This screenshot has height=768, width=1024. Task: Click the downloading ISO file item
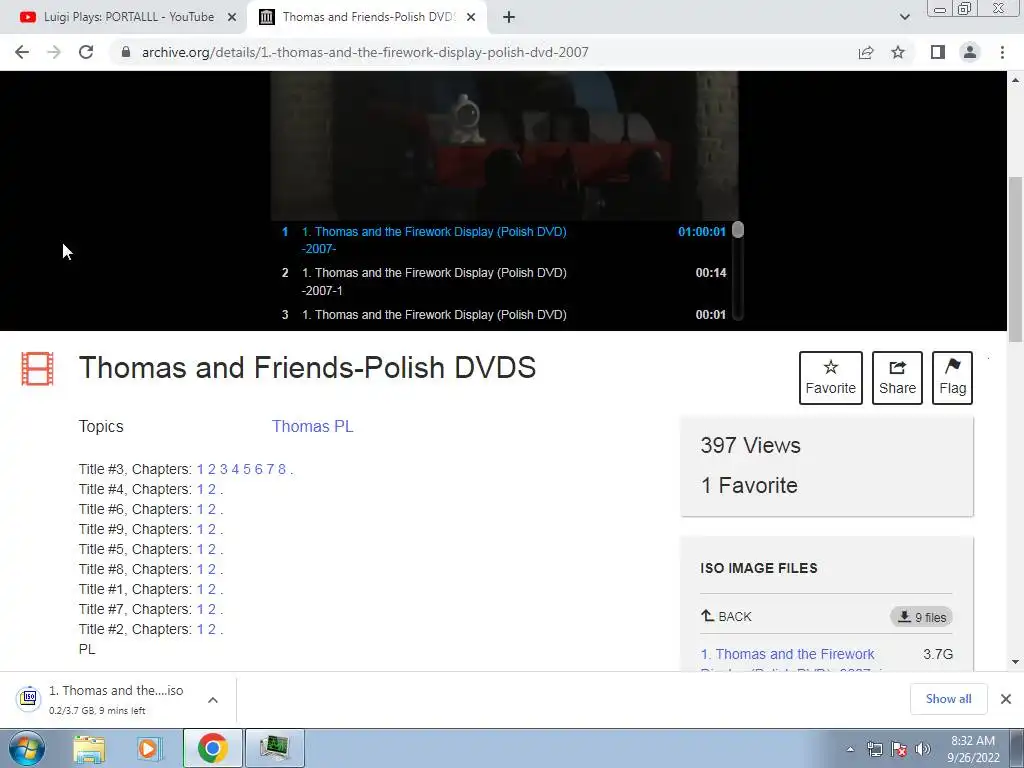click(104, 699)
